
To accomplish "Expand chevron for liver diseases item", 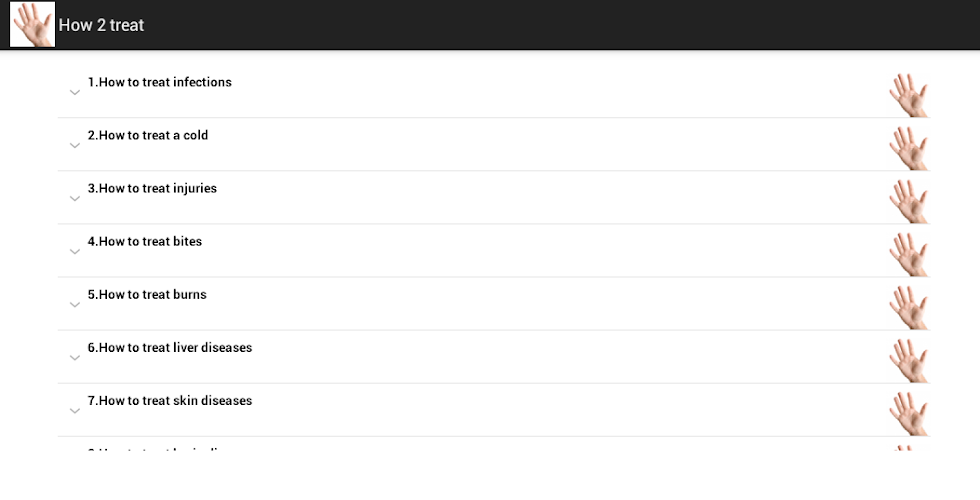I will (75, 358).
